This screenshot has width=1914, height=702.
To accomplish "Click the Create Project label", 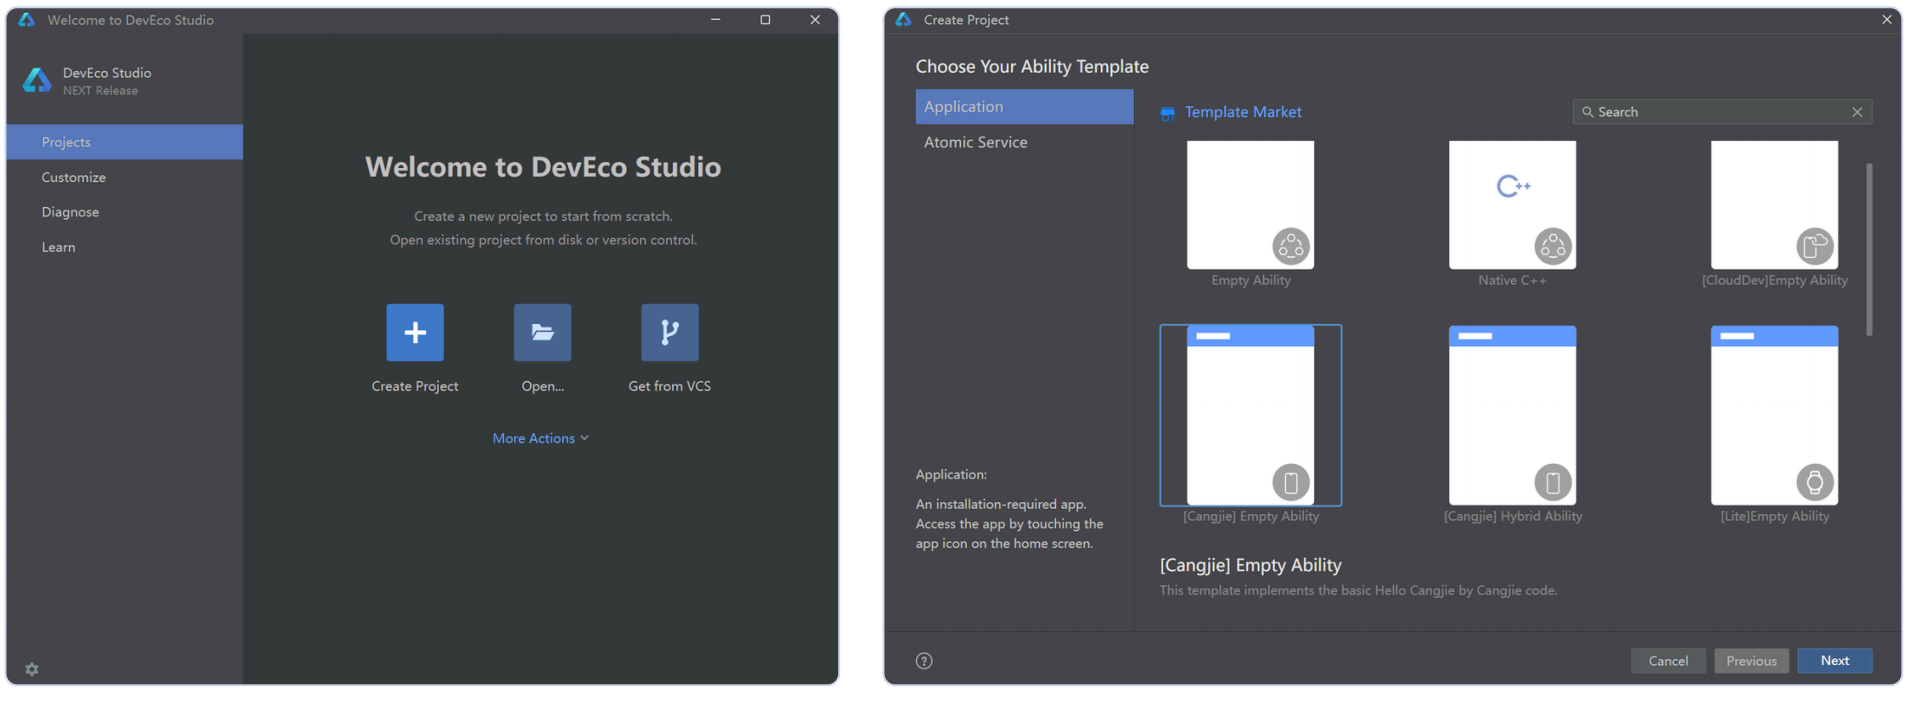I will tap(415, 386).
